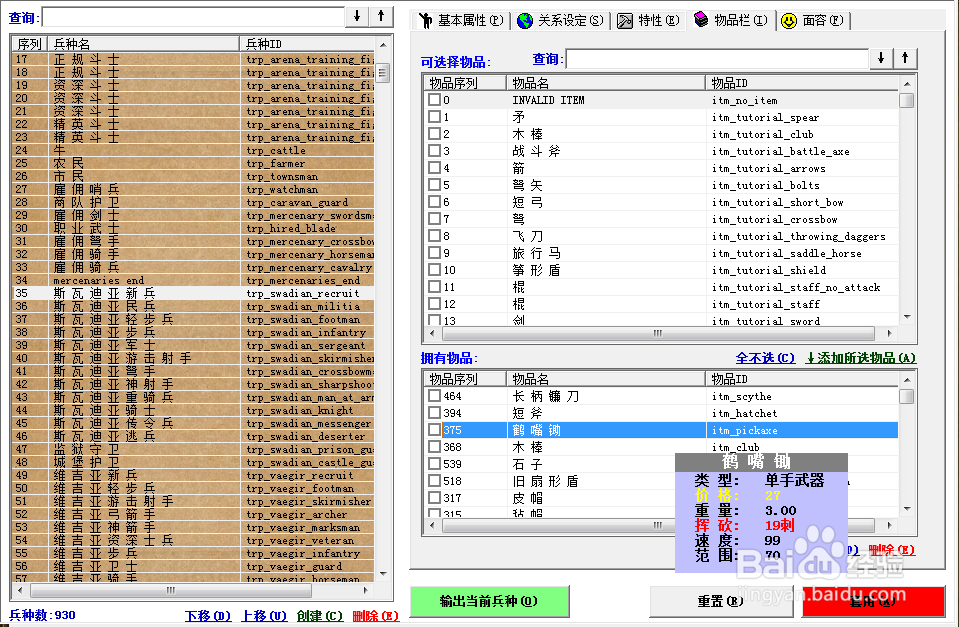
Task: Click the 下移 move-down link
Action: point(208,616)
